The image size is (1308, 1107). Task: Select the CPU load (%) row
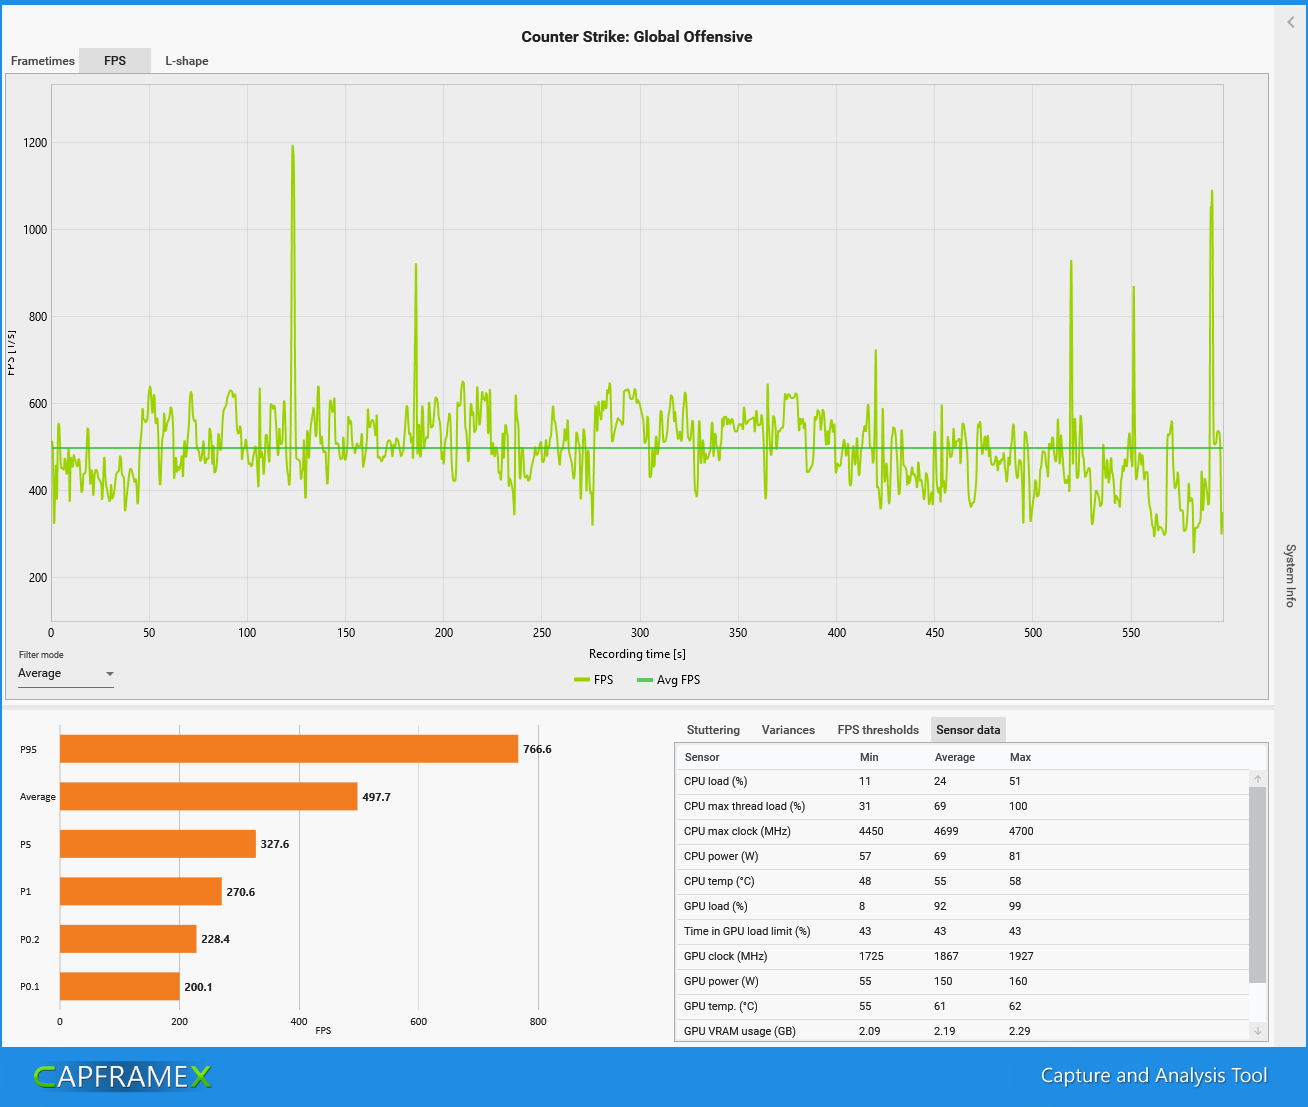pos(963,782)
